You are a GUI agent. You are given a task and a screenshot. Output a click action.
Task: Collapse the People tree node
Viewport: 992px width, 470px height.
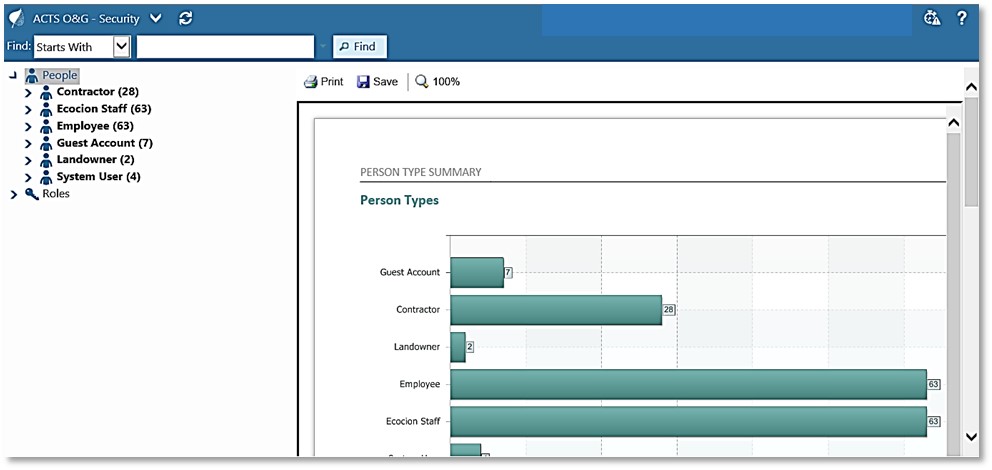[14, 76]
